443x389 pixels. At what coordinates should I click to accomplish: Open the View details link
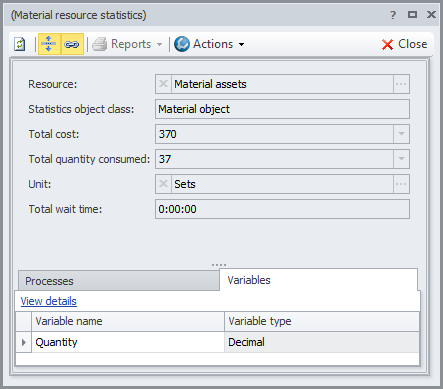[x=49, y=301]
